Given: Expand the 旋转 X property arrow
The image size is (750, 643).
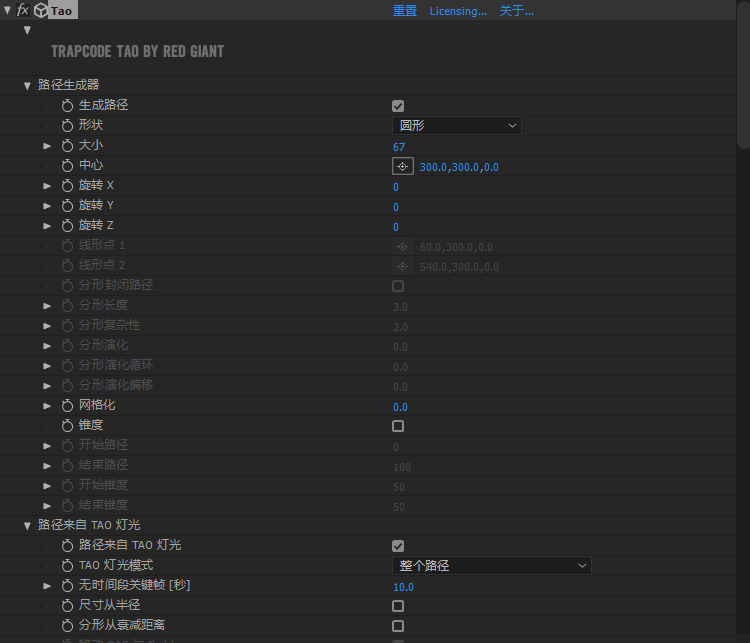Looking at the screenshot, I should [47, 186].
